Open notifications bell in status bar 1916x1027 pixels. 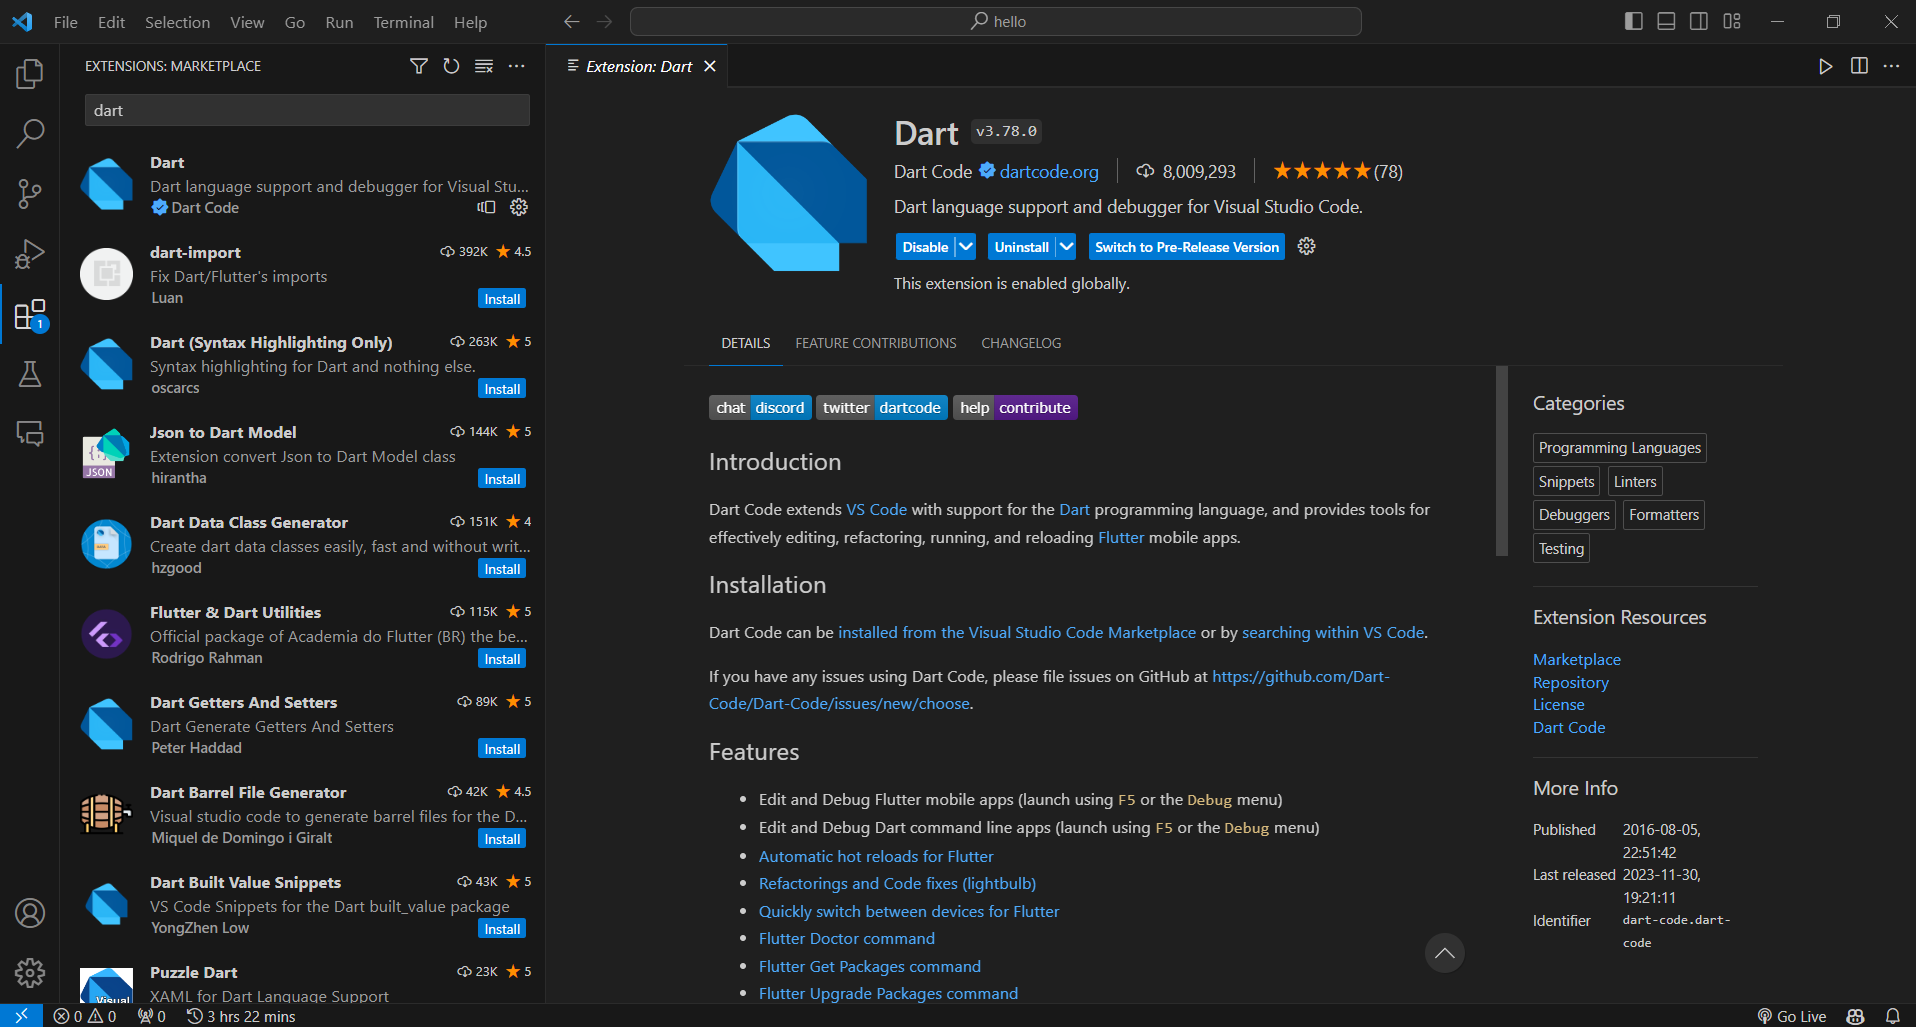1893,1016
